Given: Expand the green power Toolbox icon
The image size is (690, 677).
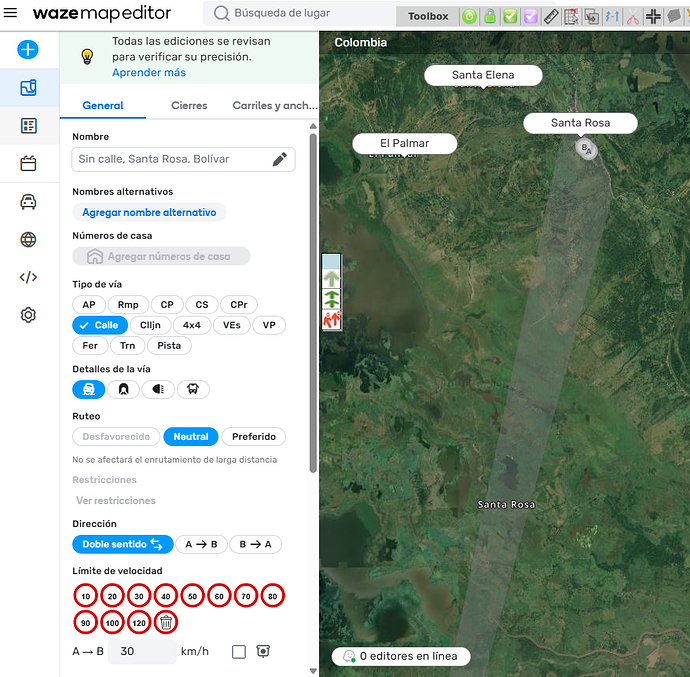Looking at the screenshot, I should click(x=469, y=16).
